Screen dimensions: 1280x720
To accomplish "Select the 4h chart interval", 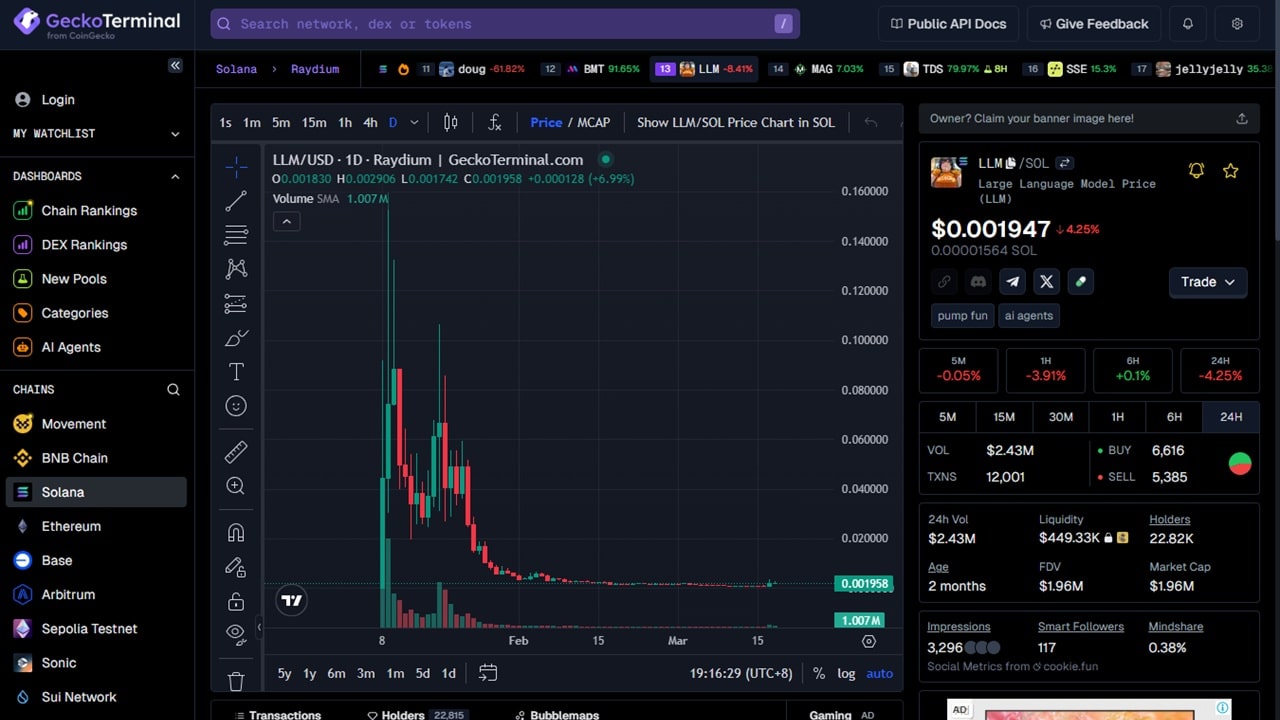I will pos(370,122).
